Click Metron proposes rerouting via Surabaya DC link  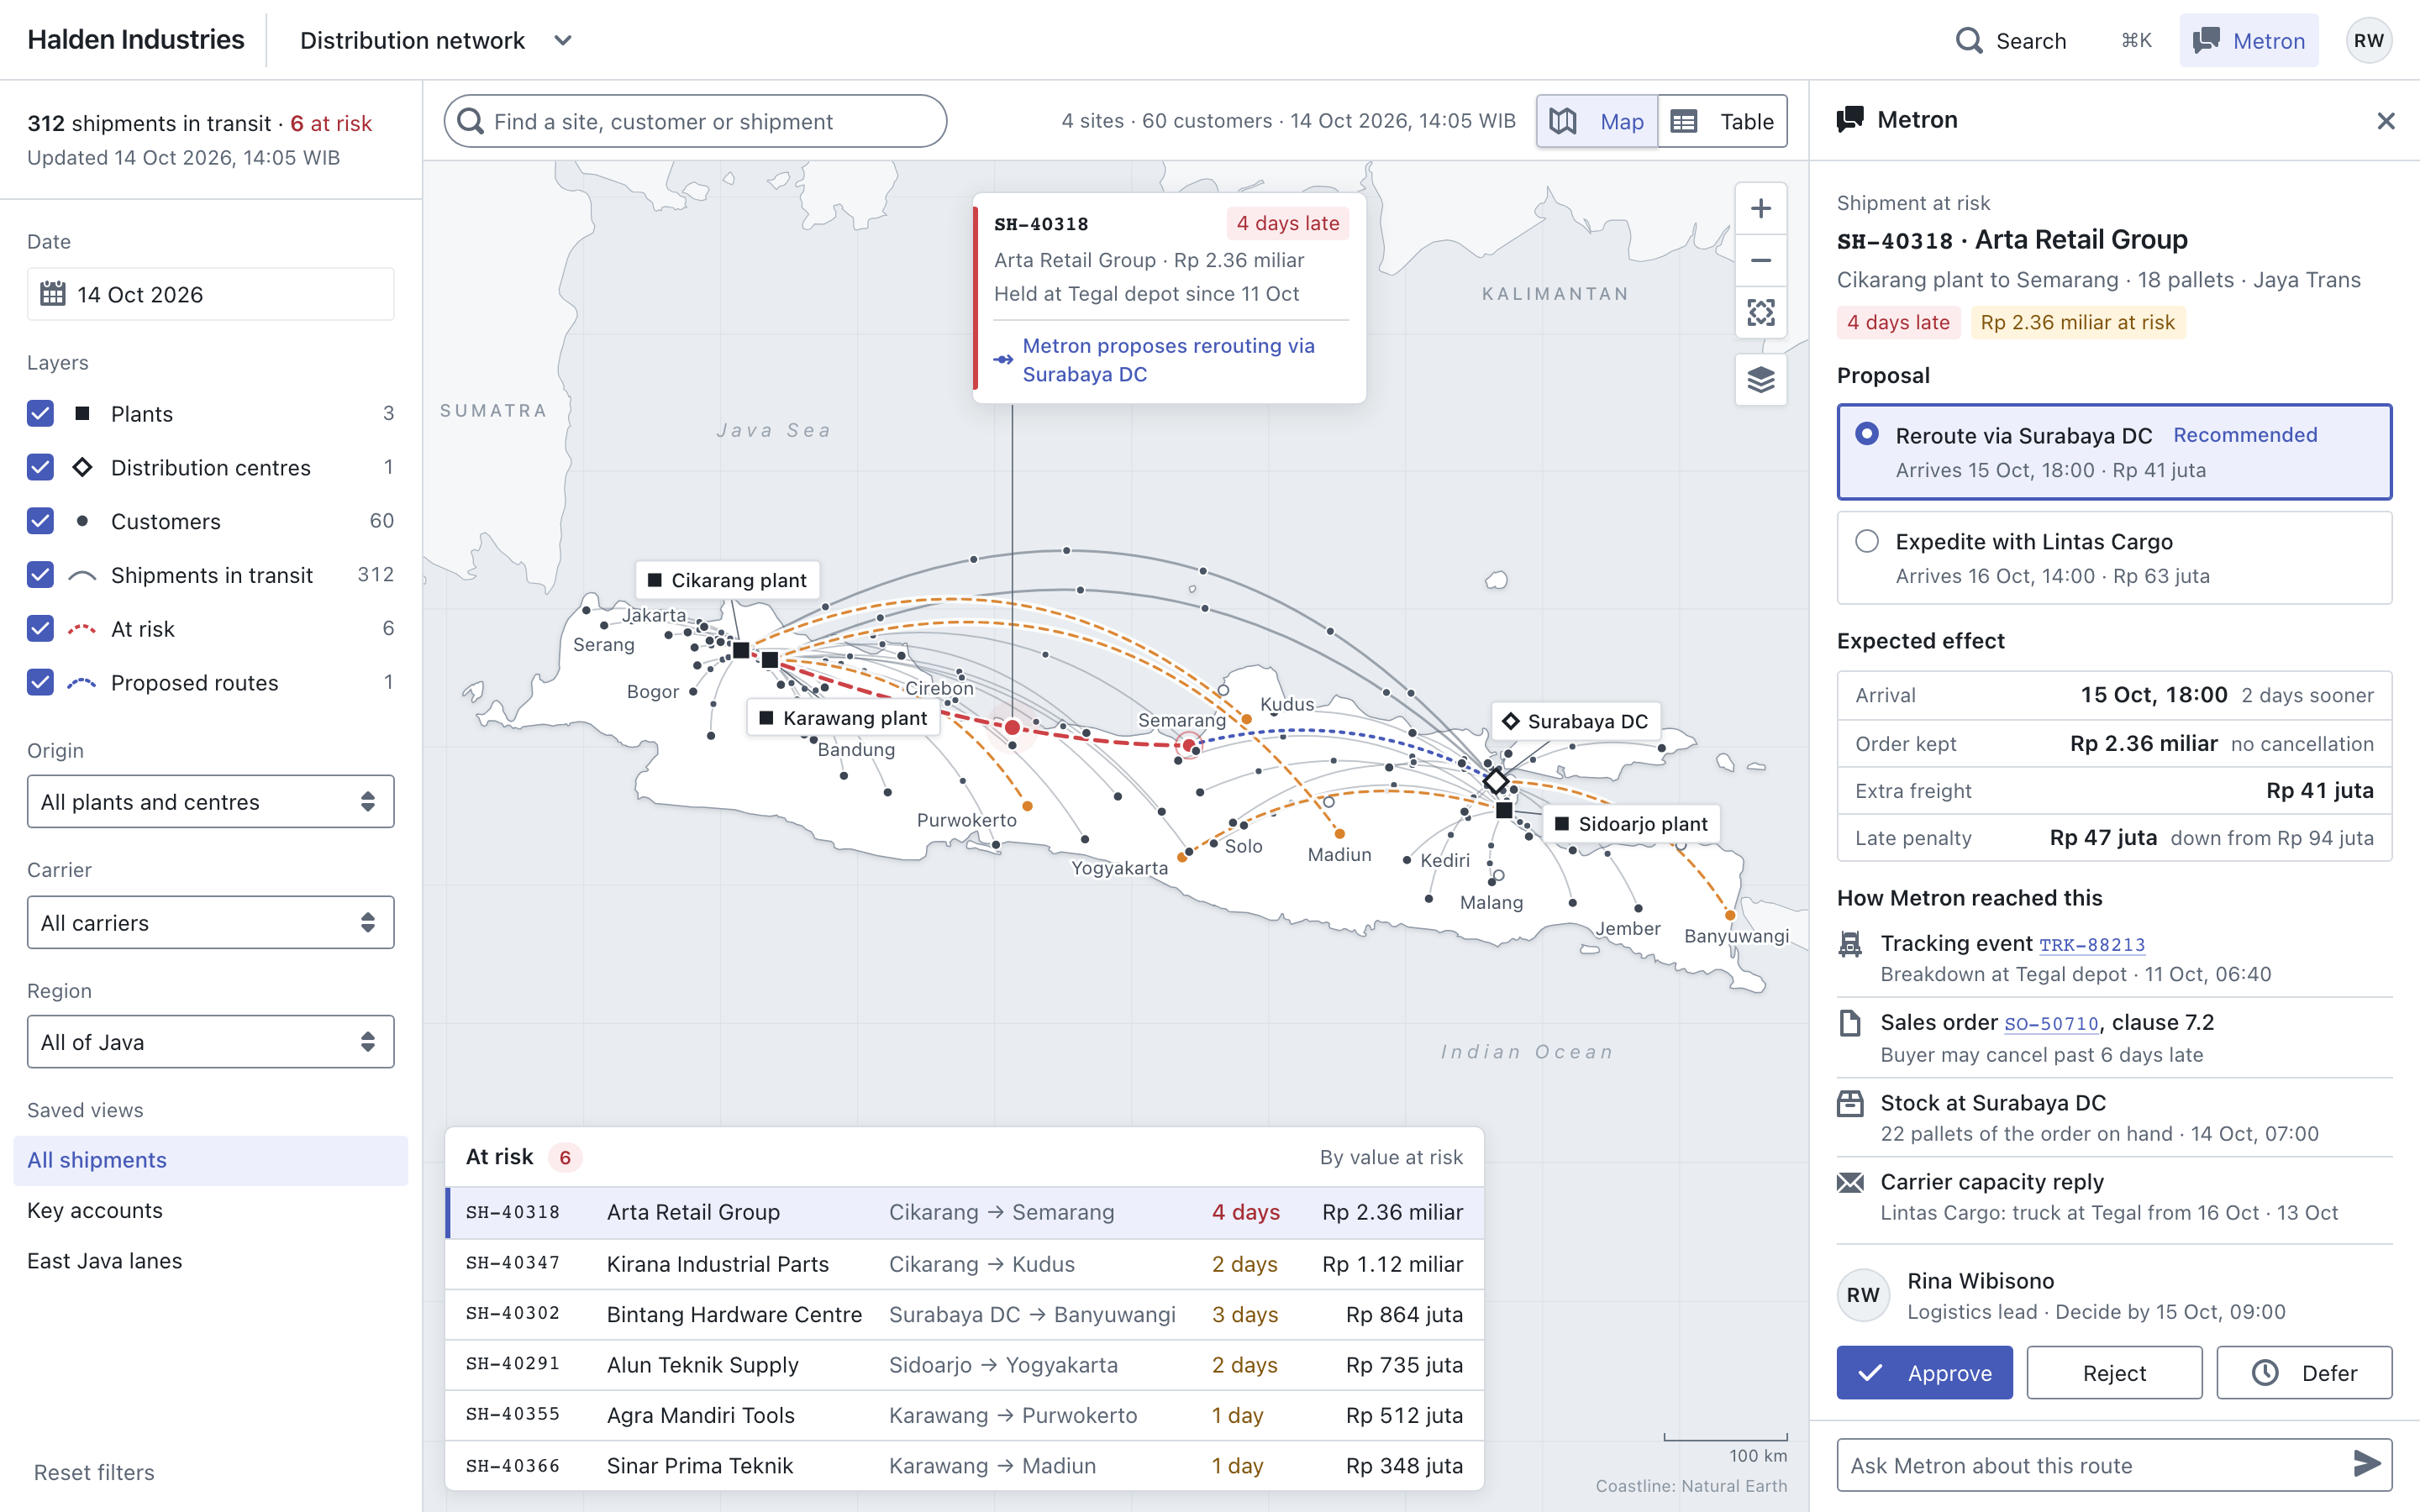tap(1168, 360)
